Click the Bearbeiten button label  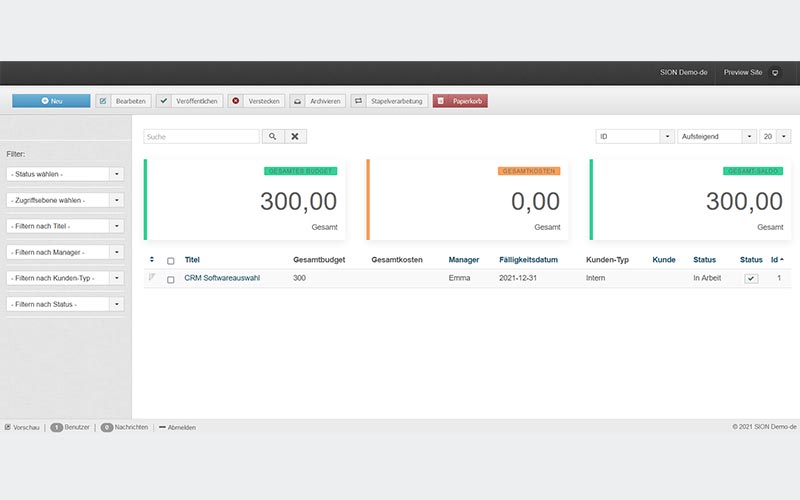pos(131,101)
